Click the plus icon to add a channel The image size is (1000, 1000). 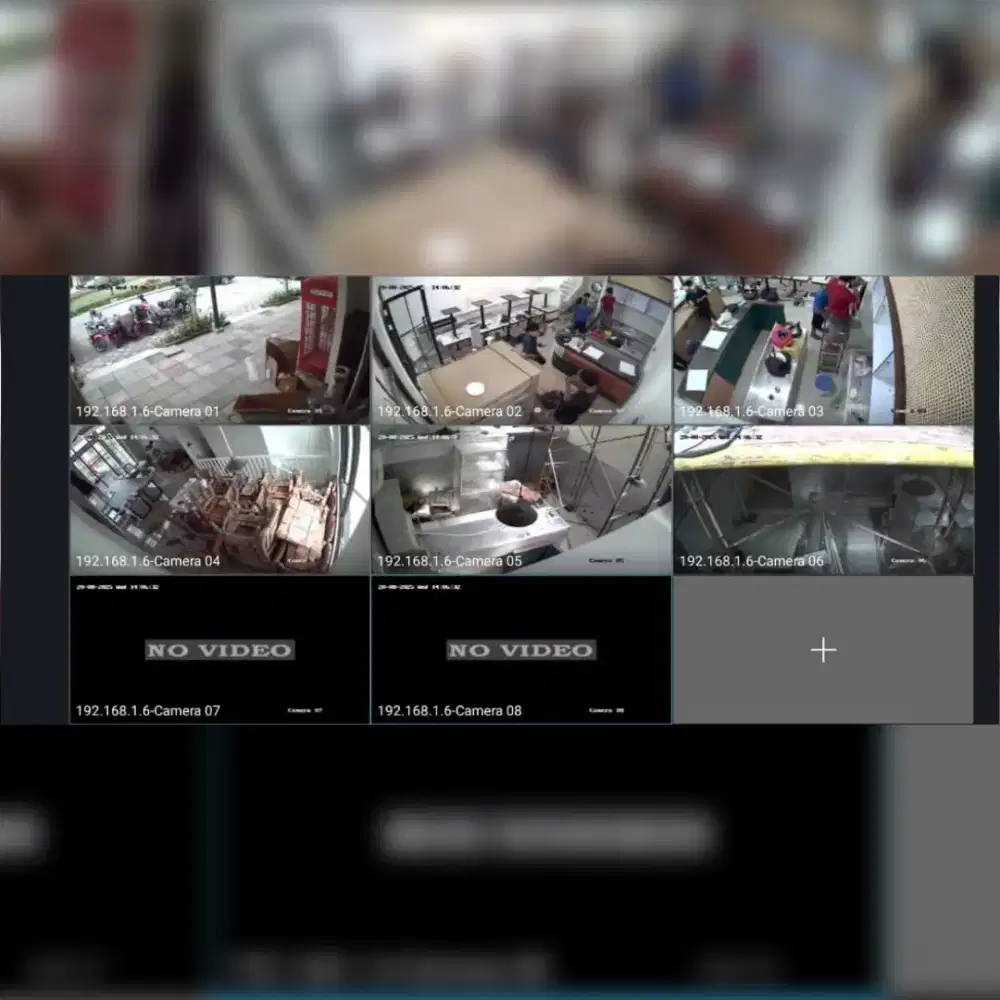823,650
